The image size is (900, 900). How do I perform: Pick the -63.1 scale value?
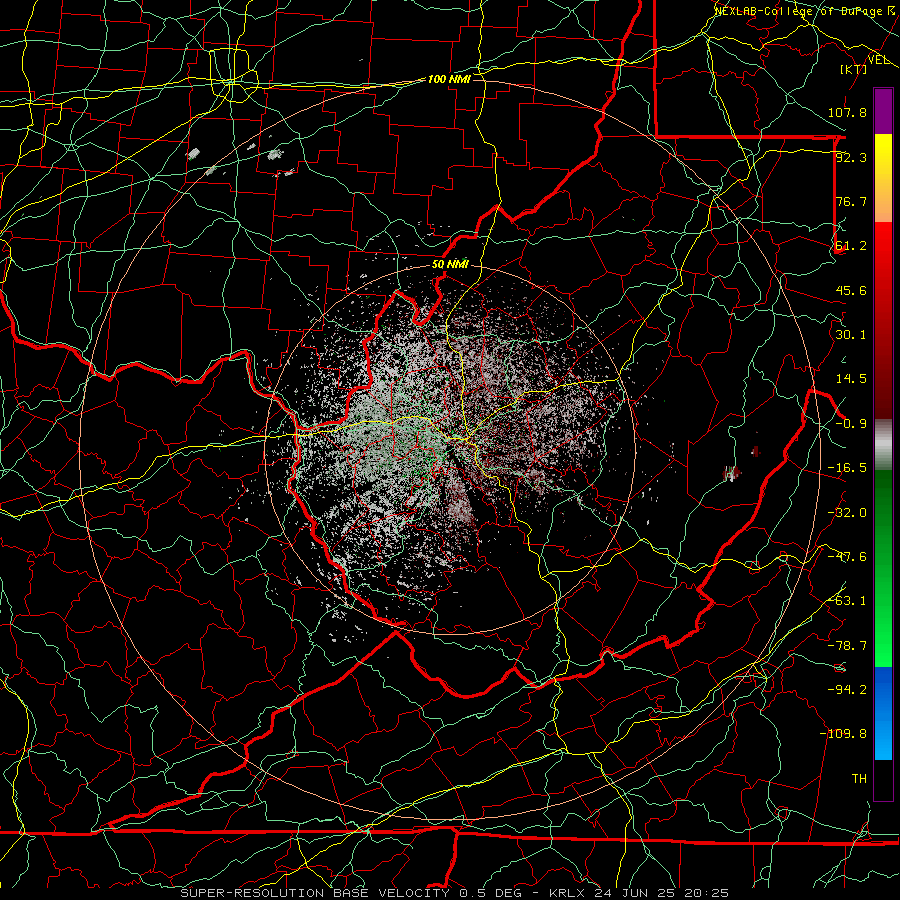(847, 601)
